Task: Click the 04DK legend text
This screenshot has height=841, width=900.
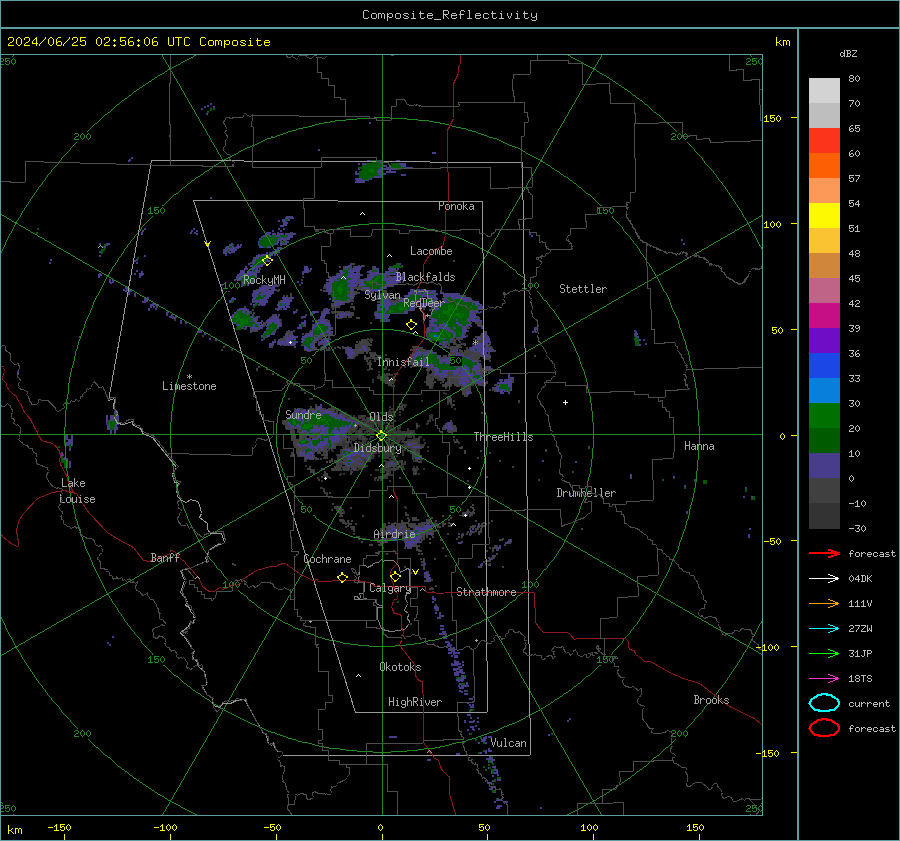Action: 860,579
